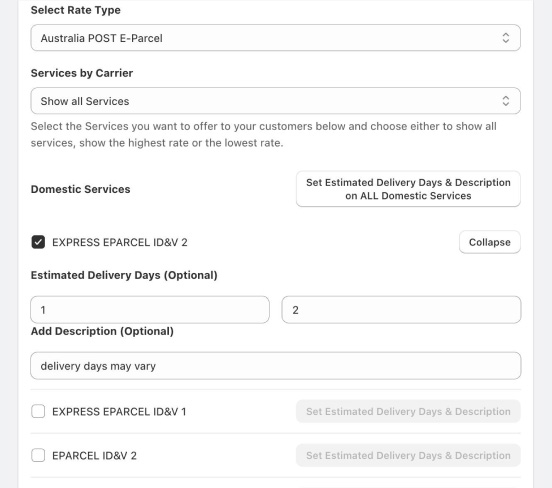Click the Show all Services chevron icon
This screenshot has width=552, height=488.
click(x=506, y=101)
